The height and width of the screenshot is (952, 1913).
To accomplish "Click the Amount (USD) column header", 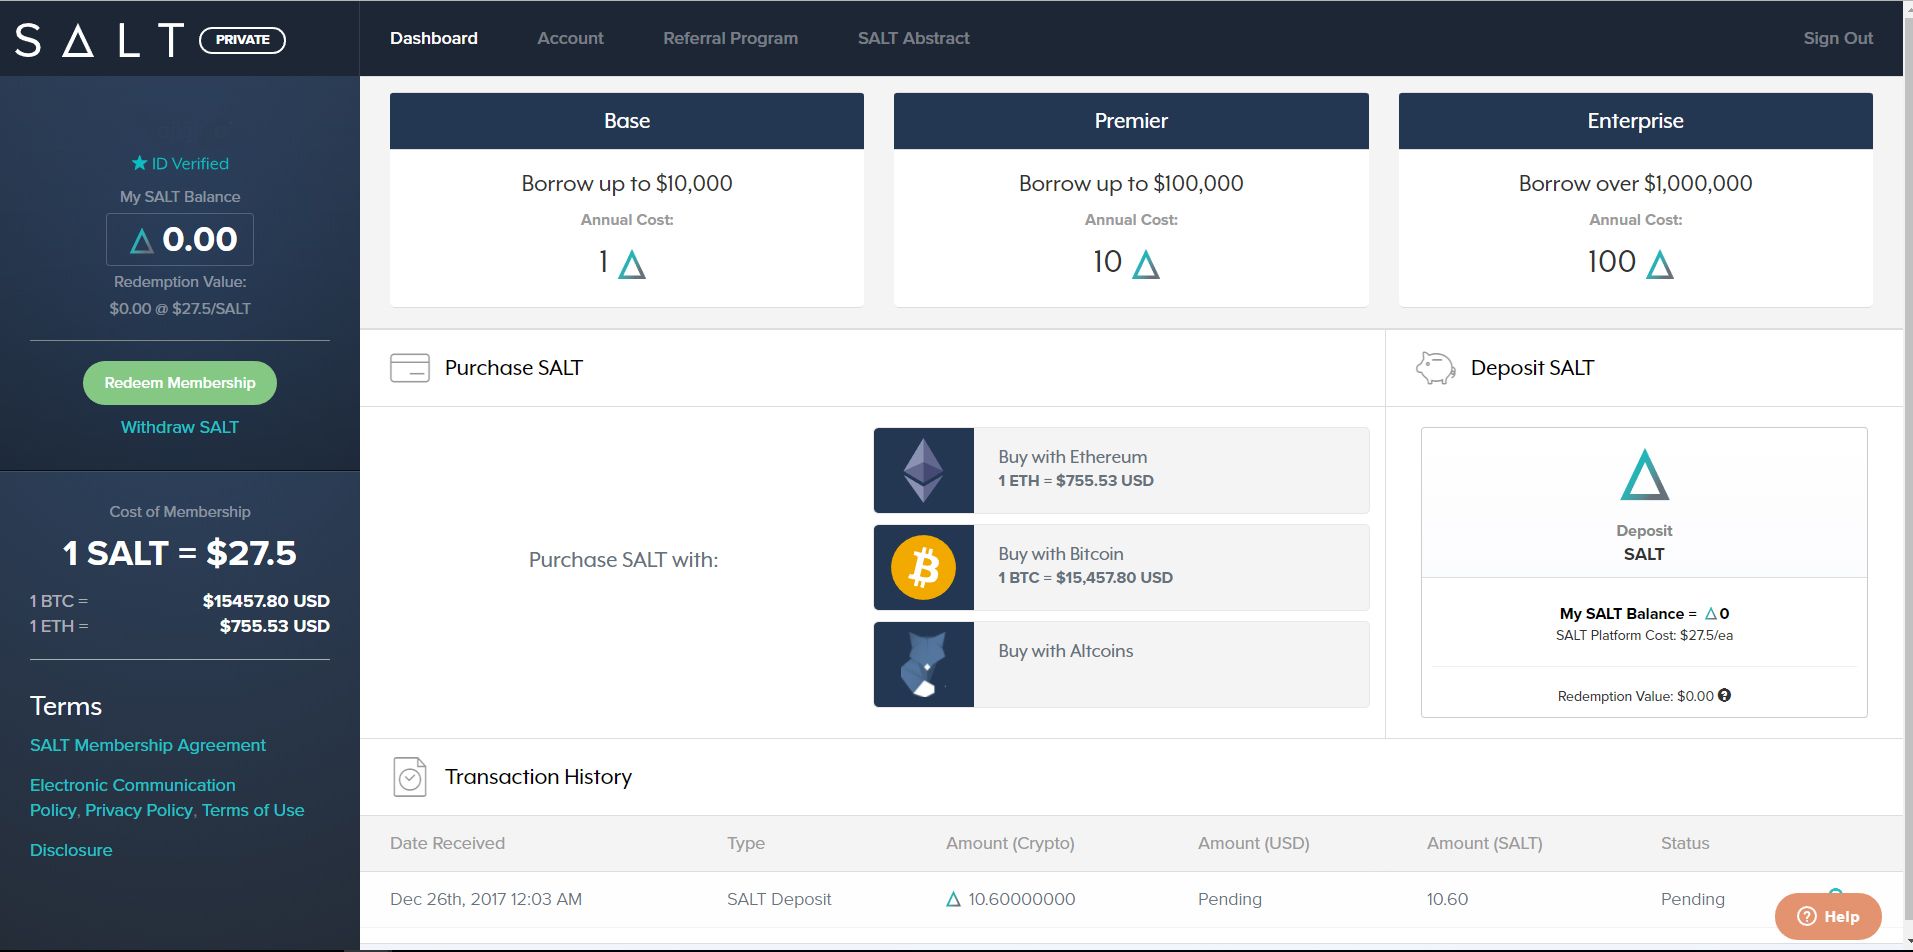I will pyautogui.click(x=1254, y=843).
